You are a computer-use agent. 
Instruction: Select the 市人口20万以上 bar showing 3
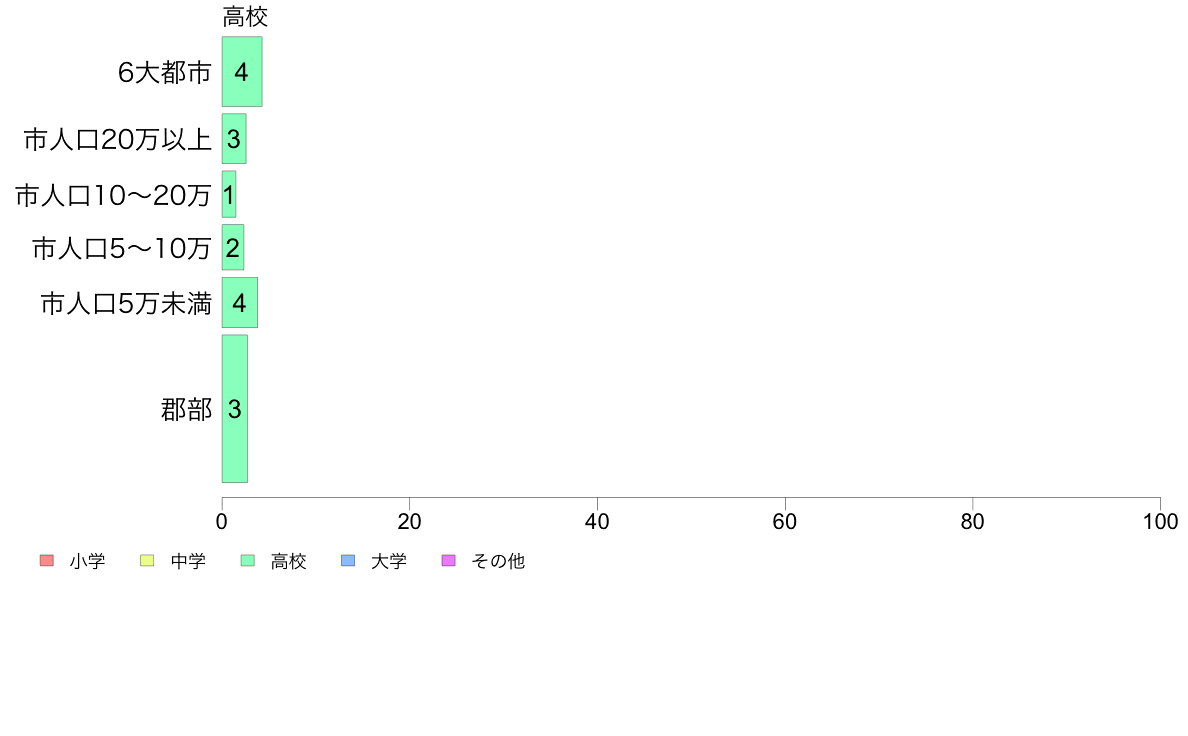tap(234, 139)
